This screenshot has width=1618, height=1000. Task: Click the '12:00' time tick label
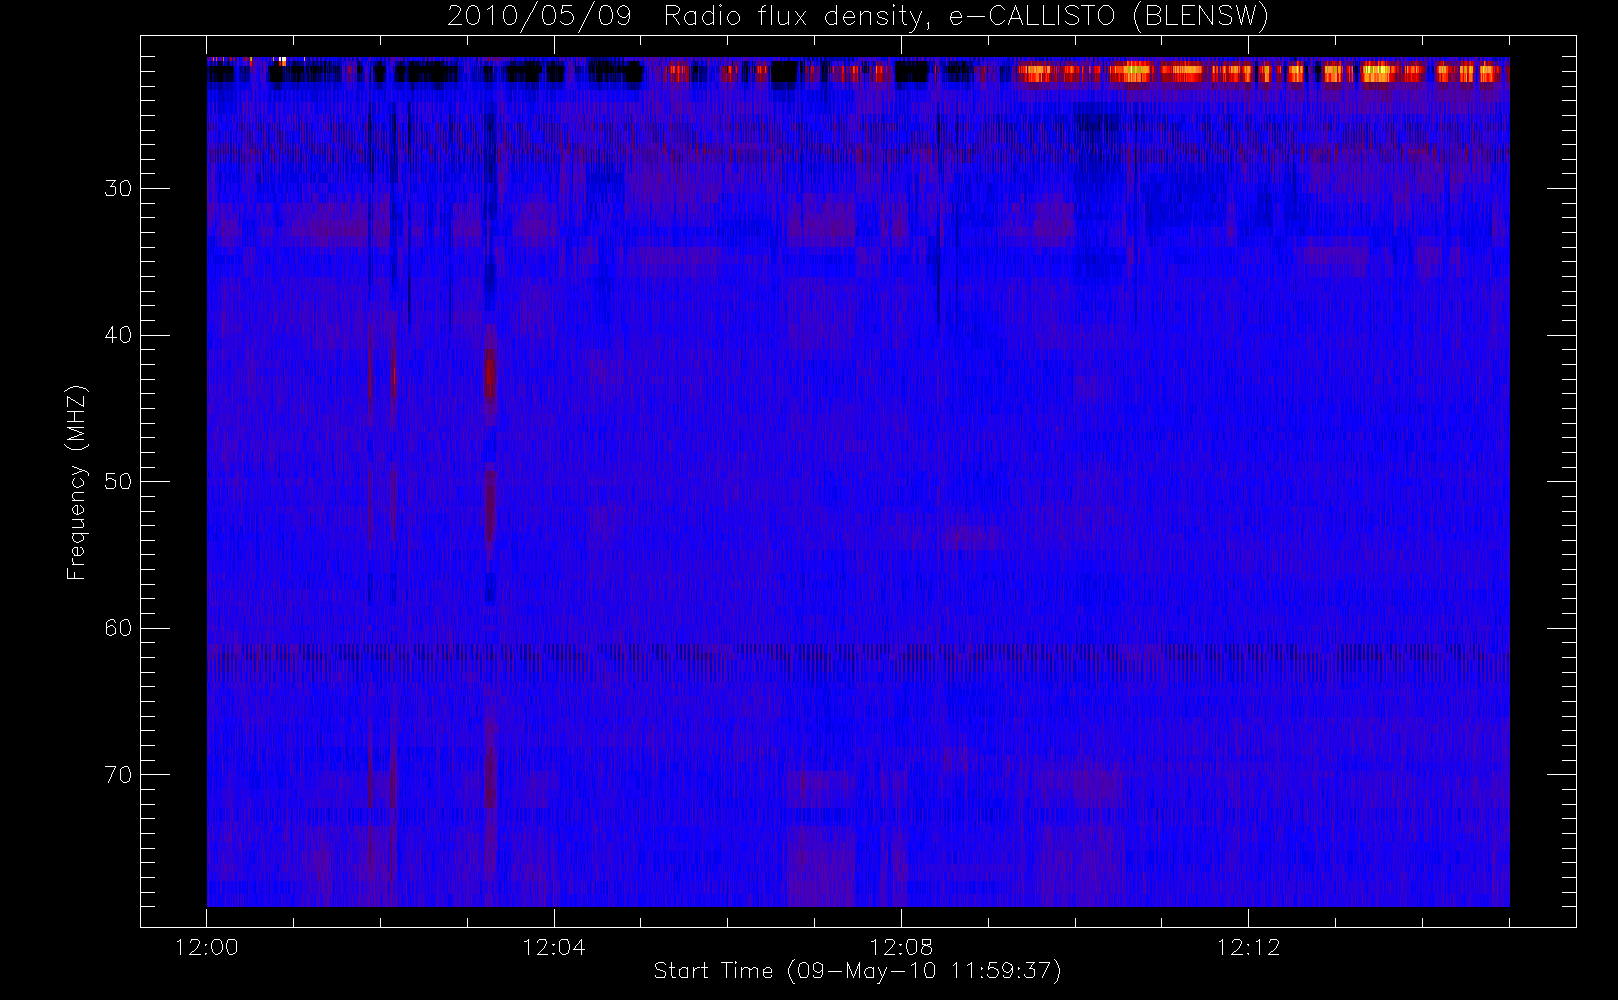click(x=207, y=947)
